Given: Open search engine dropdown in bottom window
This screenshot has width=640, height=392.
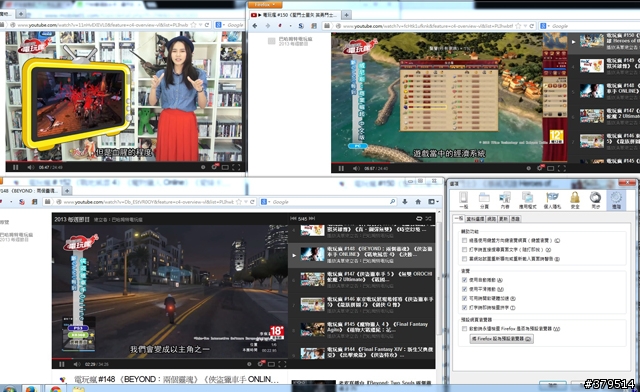Looking at the screenshot, I should [266, 202].
